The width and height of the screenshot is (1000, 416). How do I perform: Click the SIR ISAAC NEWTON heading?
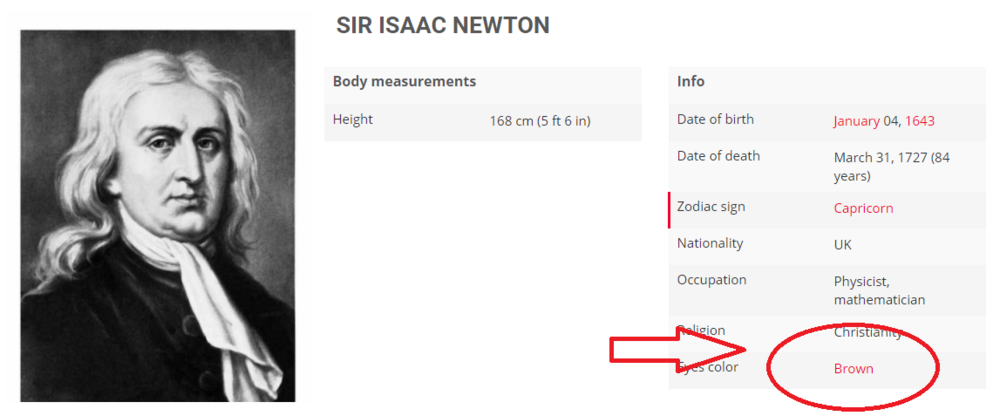point(443,26)
